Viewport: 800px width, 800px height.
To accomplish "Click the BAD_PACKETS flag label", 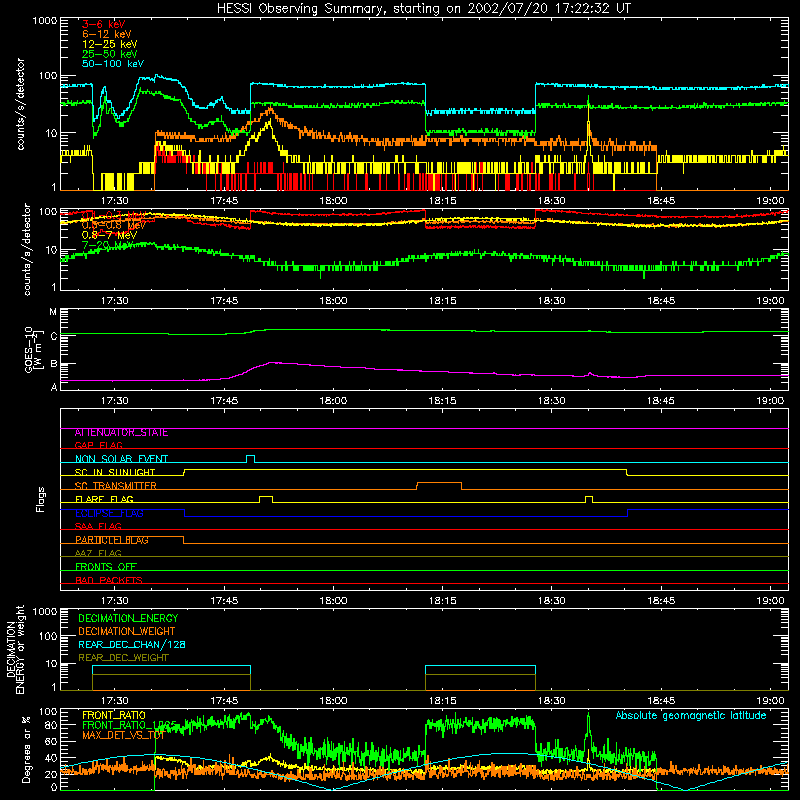I will 109,580.
